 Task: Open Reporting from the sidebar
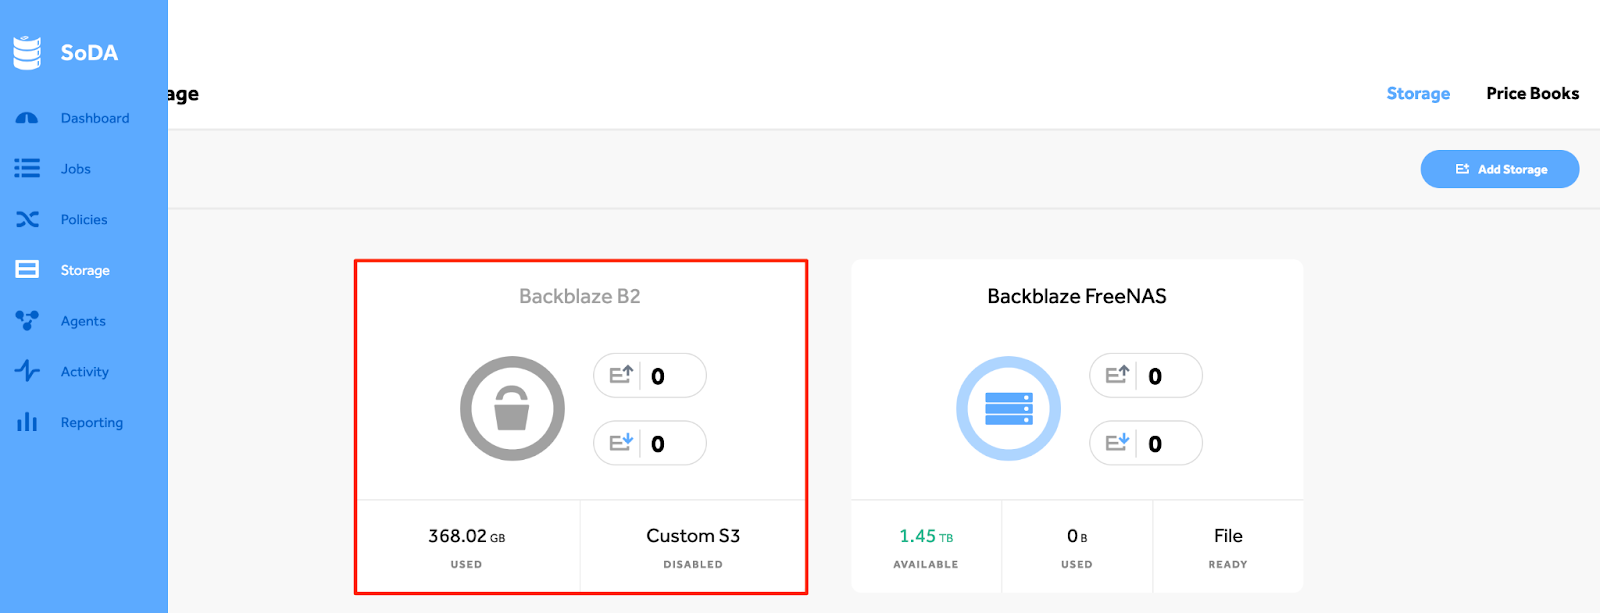point(92,422)
